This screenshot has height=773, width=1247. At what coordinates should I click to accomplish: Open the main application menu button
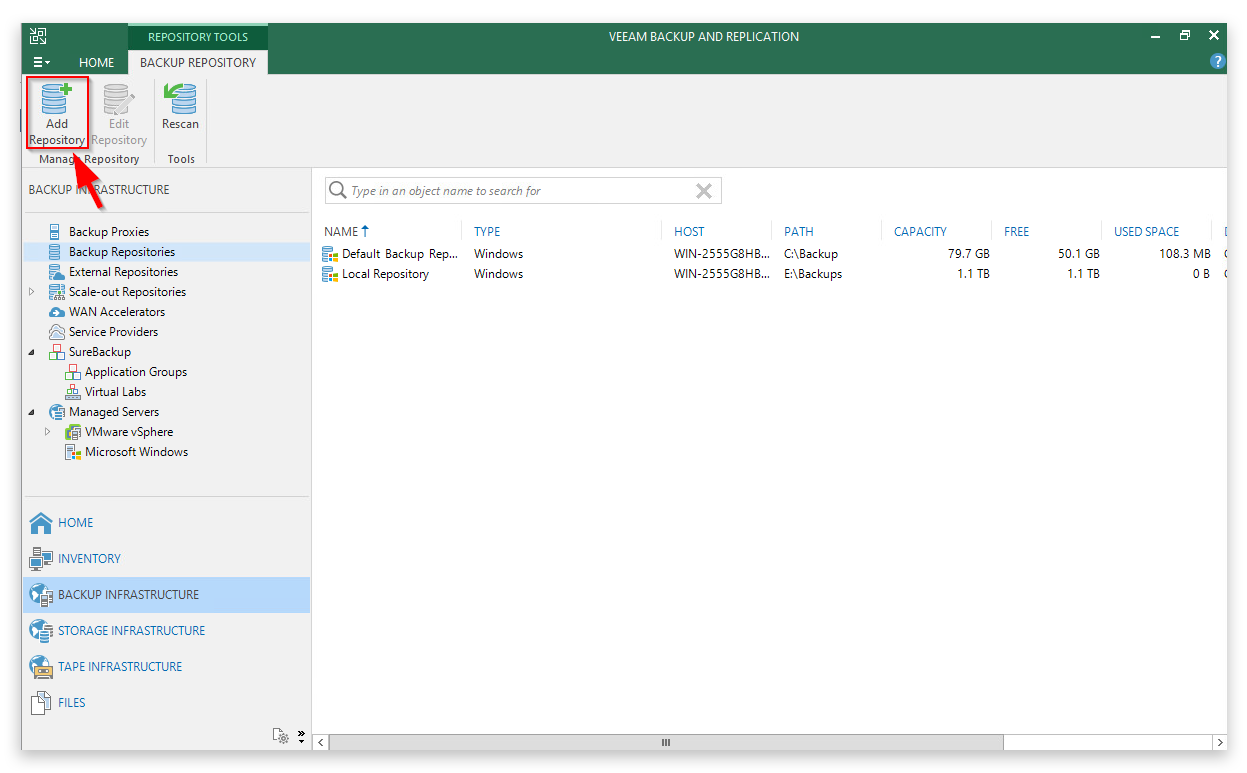coord(41,62)
